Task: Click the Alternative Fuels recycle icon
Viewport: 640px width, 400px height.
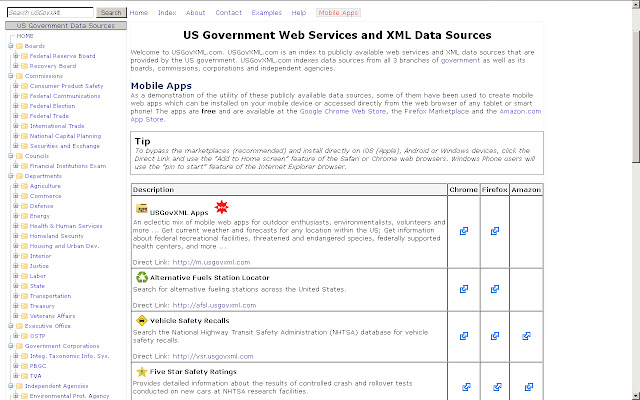Action: tap(142, 277)
